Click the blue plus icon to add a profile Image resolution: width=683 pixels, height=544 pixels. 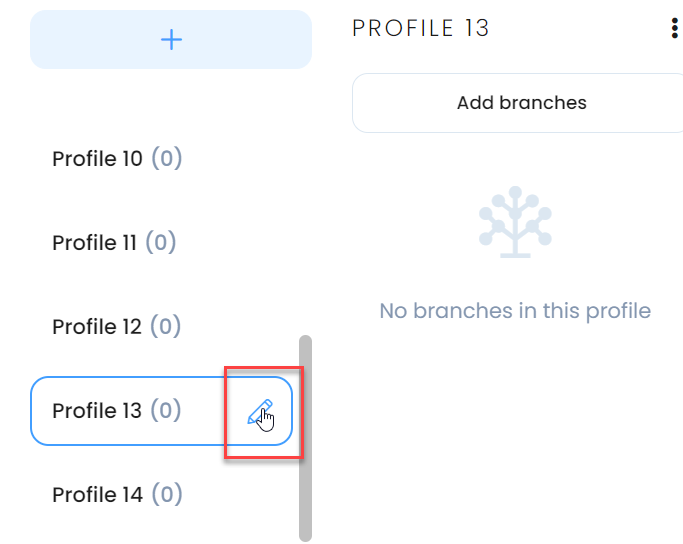pos(171,40)
